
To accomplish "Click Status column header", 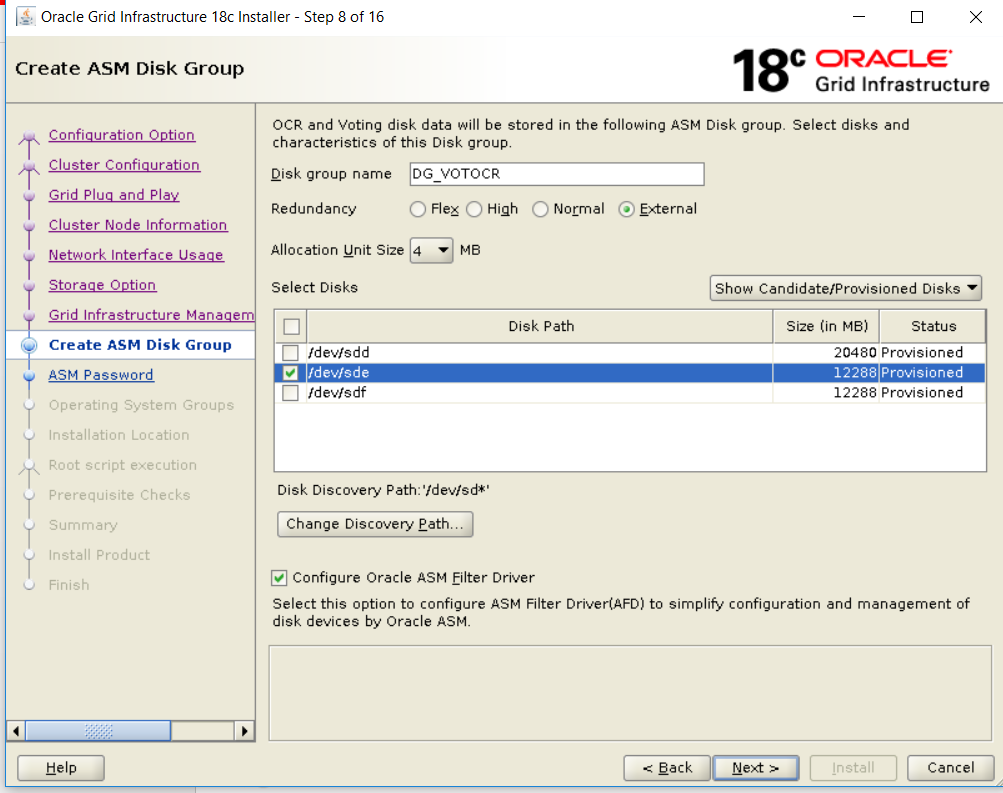I will coord(933,326).
